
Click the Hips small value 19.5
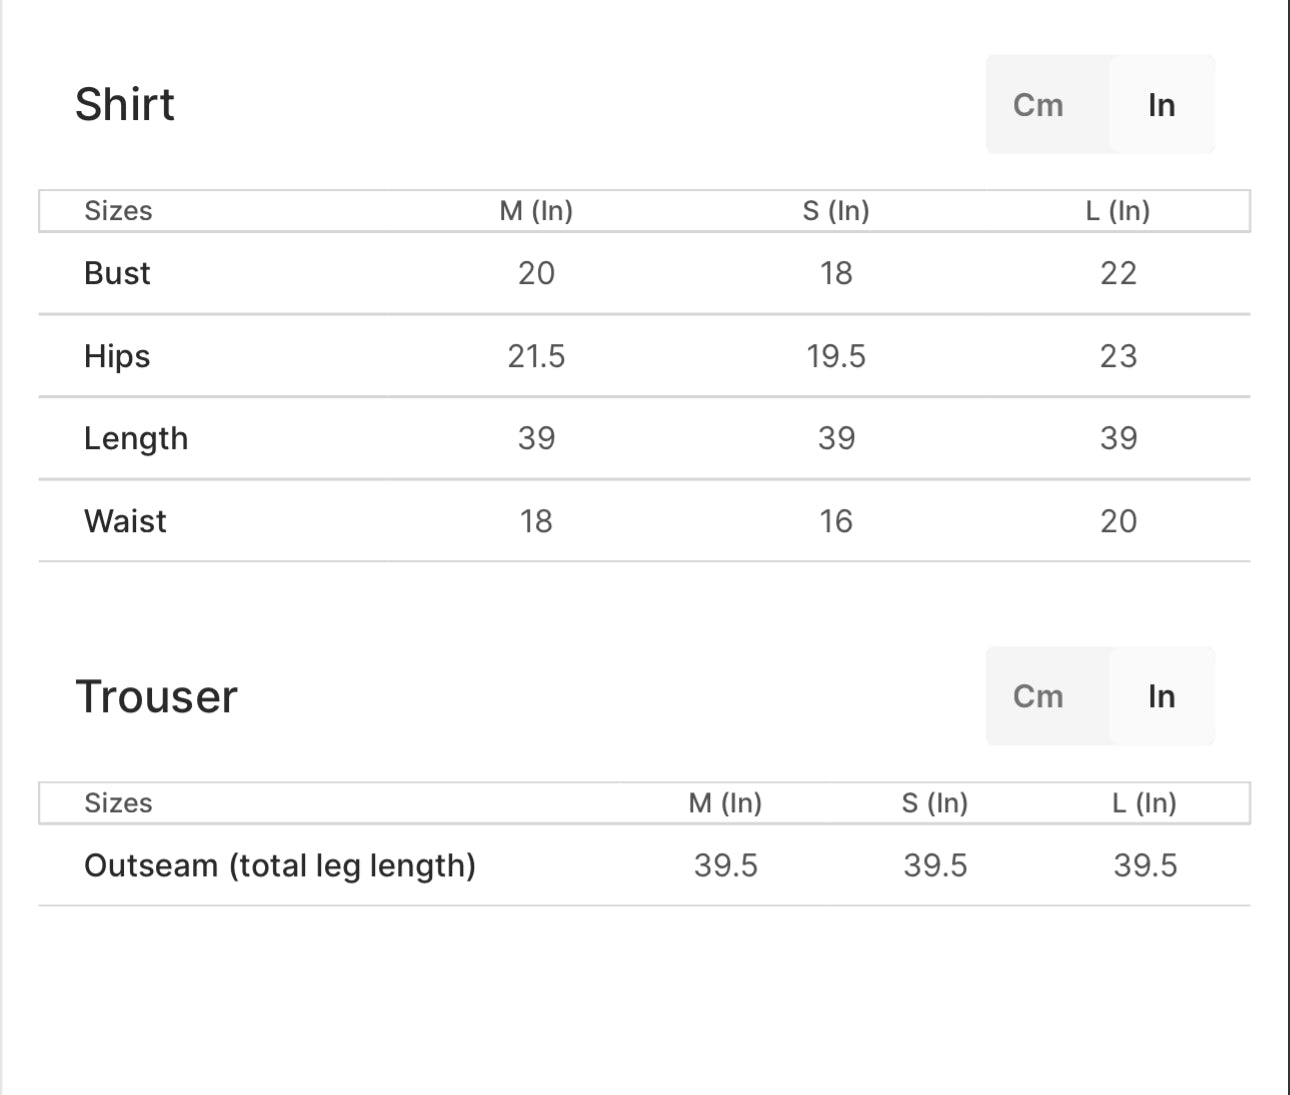click(x=836, y=356)
